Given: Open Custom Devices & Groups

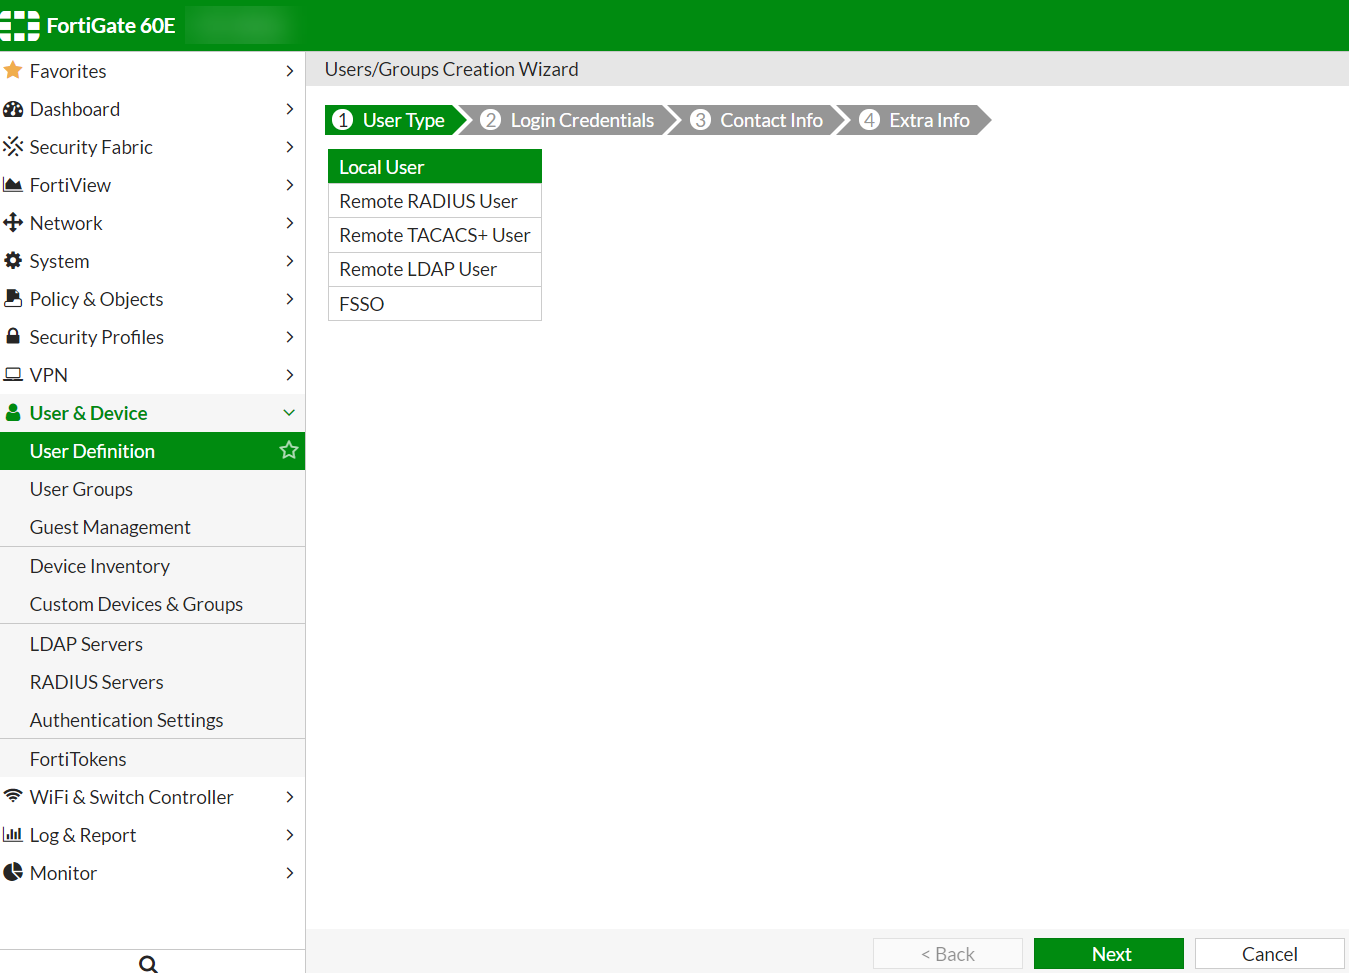Looking at the screenshot, I should pos(152,604).
